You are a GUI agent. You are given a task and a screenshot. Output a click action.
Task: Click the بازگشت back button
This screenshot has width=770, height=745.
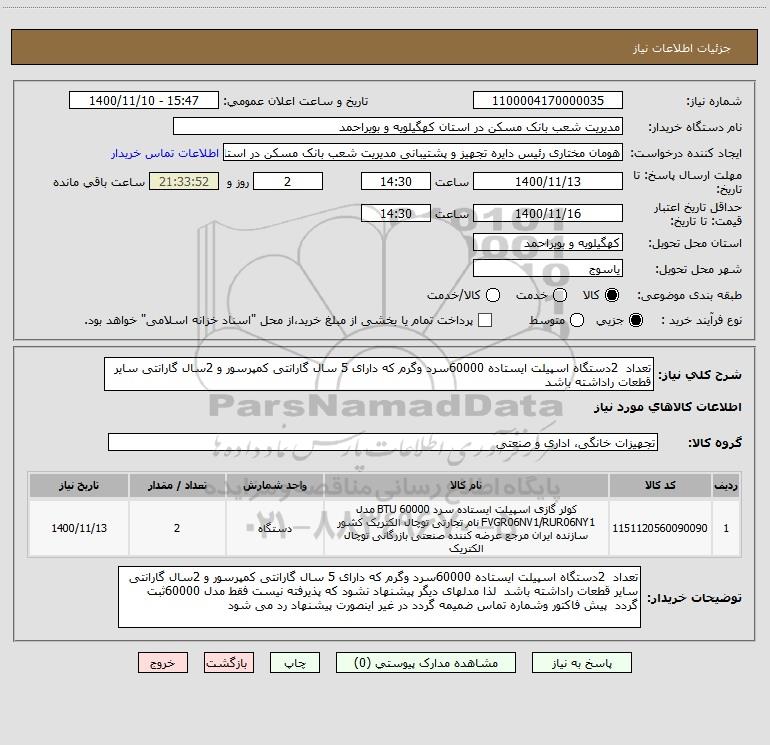229,663
